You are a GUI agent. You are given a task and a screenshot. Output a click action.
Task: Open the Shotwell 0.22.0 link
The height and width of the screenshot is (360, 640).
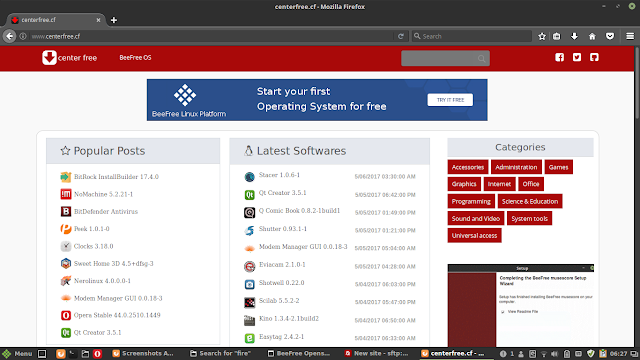(281, 282)
